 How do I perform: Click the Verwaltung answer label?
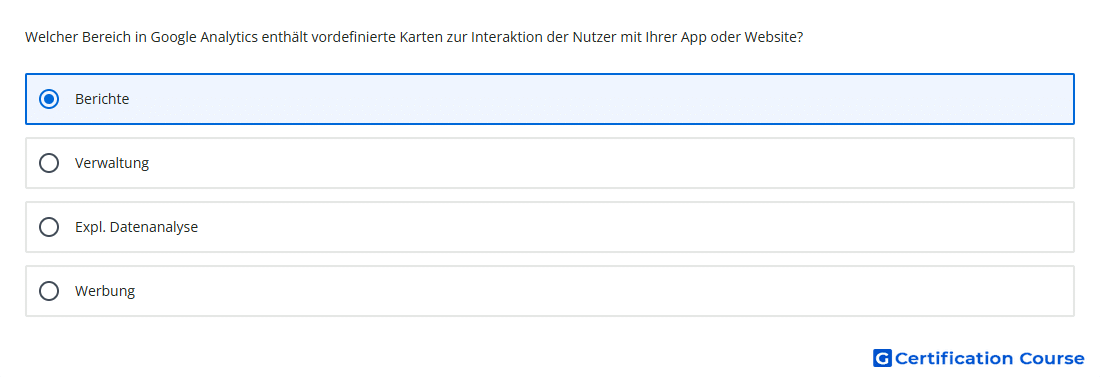pos(112,163)
